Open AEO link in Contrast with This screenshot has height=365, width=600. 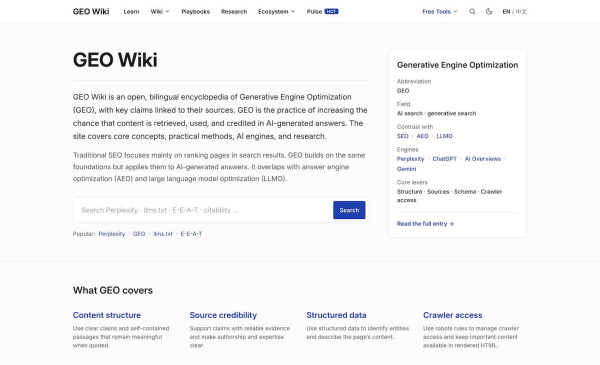pyautogui.click(x=422, y=136)
